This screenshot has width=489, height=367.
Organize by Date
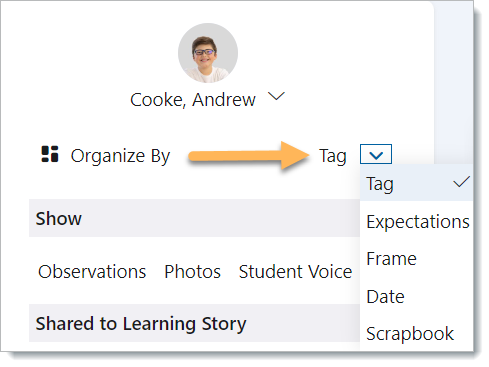point(385,296)
